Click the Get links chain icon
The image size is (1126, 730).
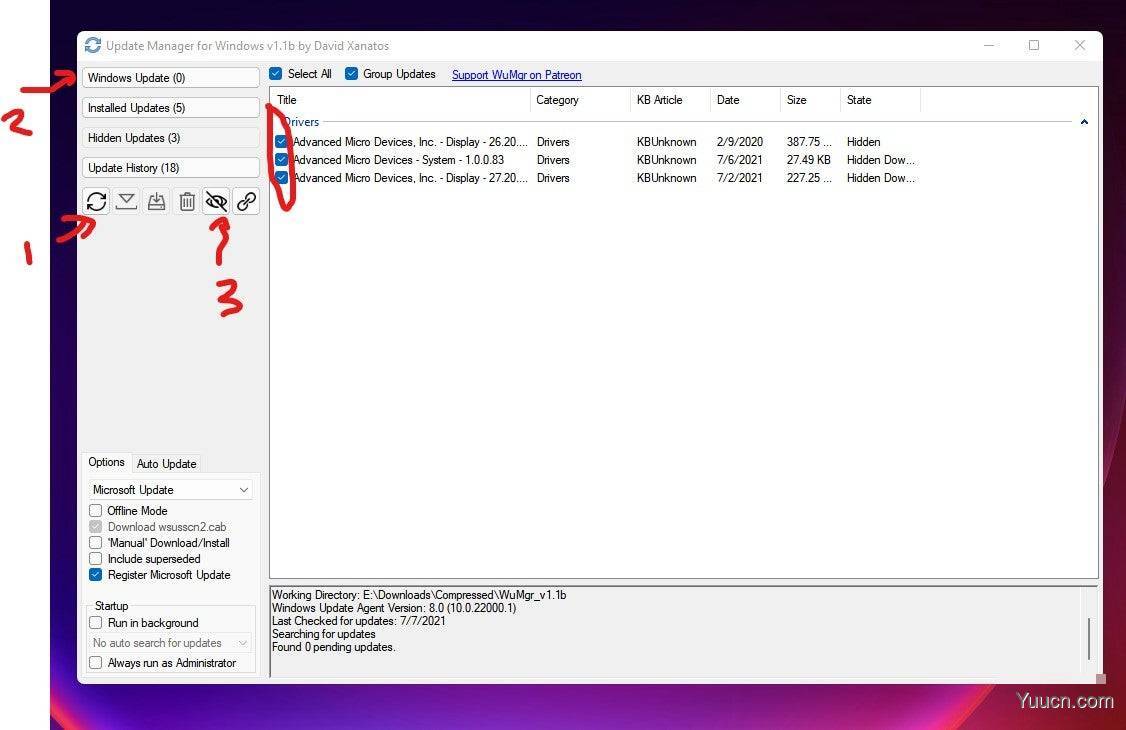coord(246,201)
